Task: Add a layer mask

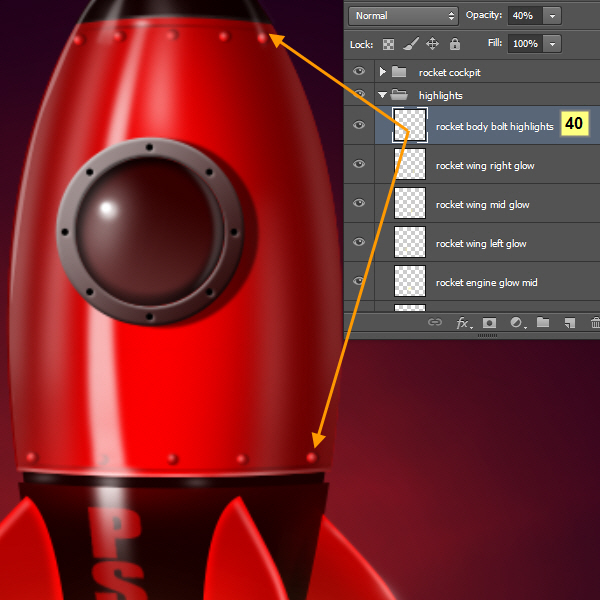Action: (x=489, y=323)
